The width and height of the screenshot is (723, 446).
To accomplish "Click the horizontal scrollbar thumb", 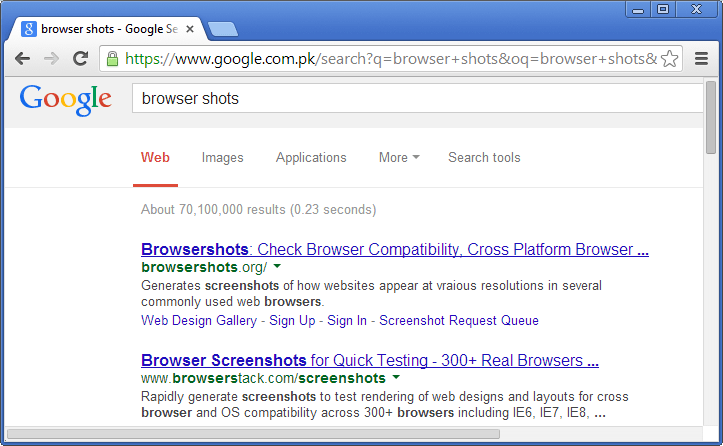I will click(x=254, y=434).
